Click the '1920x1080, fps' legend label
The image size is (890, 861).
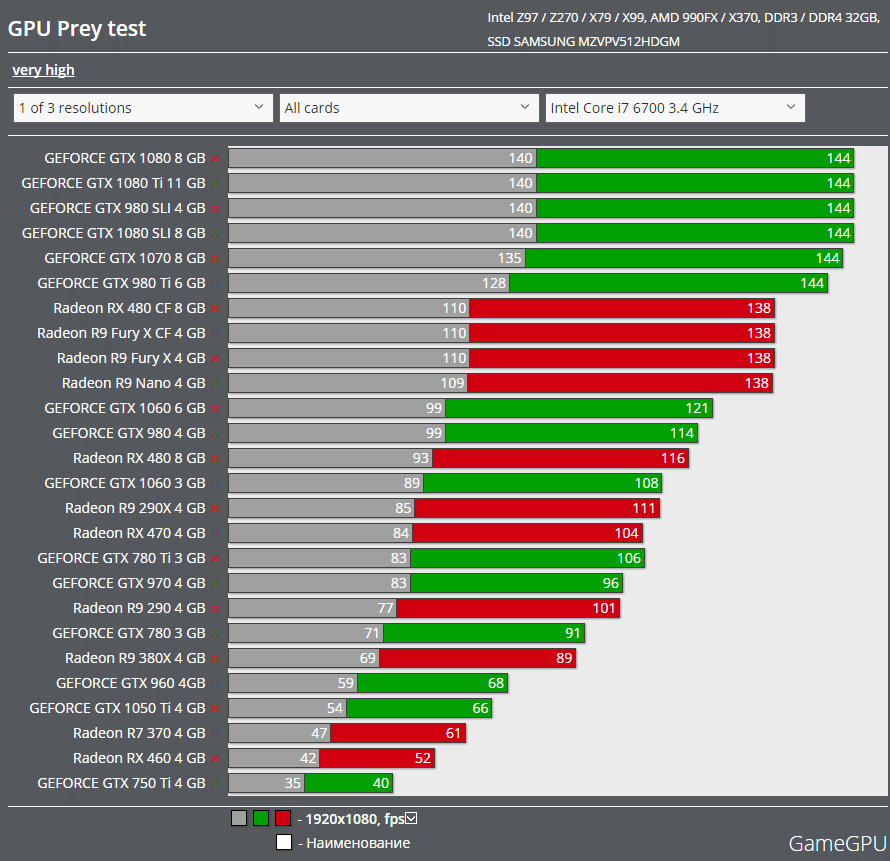coord(355,819)
